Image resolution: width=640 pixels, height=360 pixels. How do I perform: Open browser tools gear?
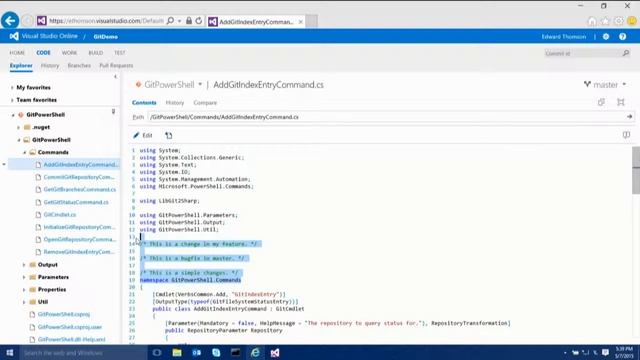pyautogui.click(x=619, y=21)
